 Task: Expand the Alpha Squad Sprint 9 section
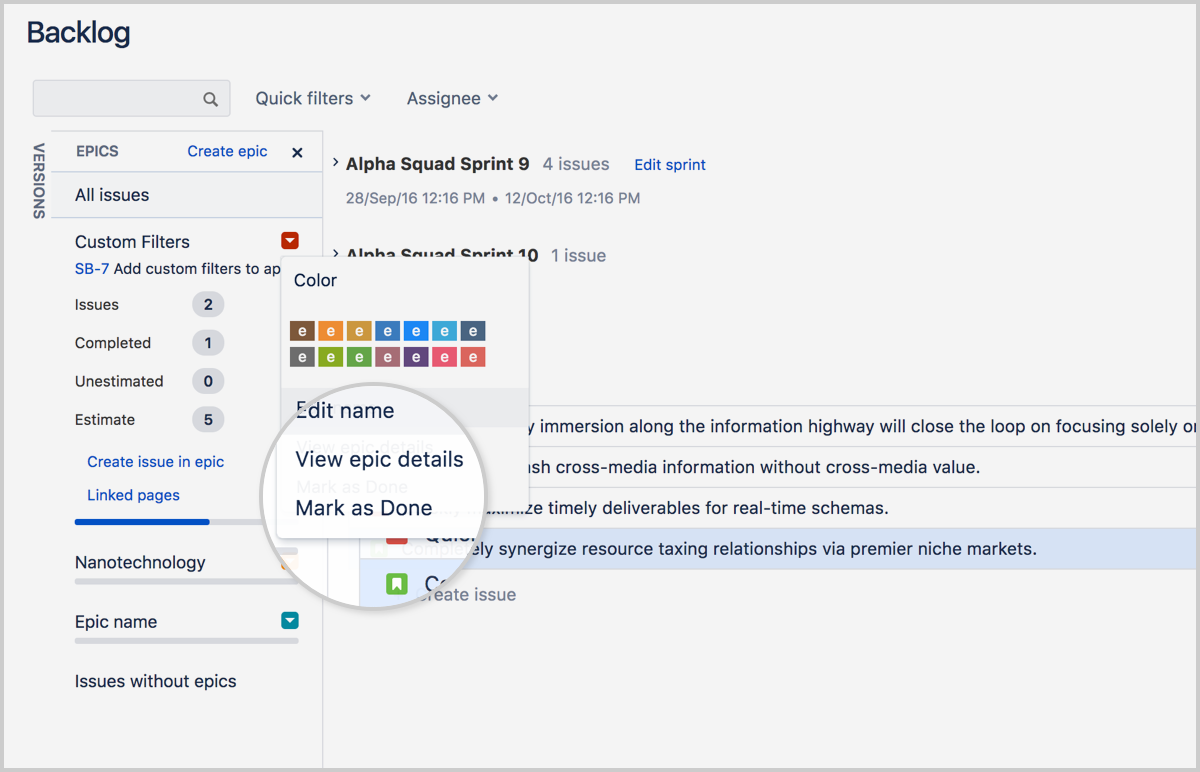point(334,163)
